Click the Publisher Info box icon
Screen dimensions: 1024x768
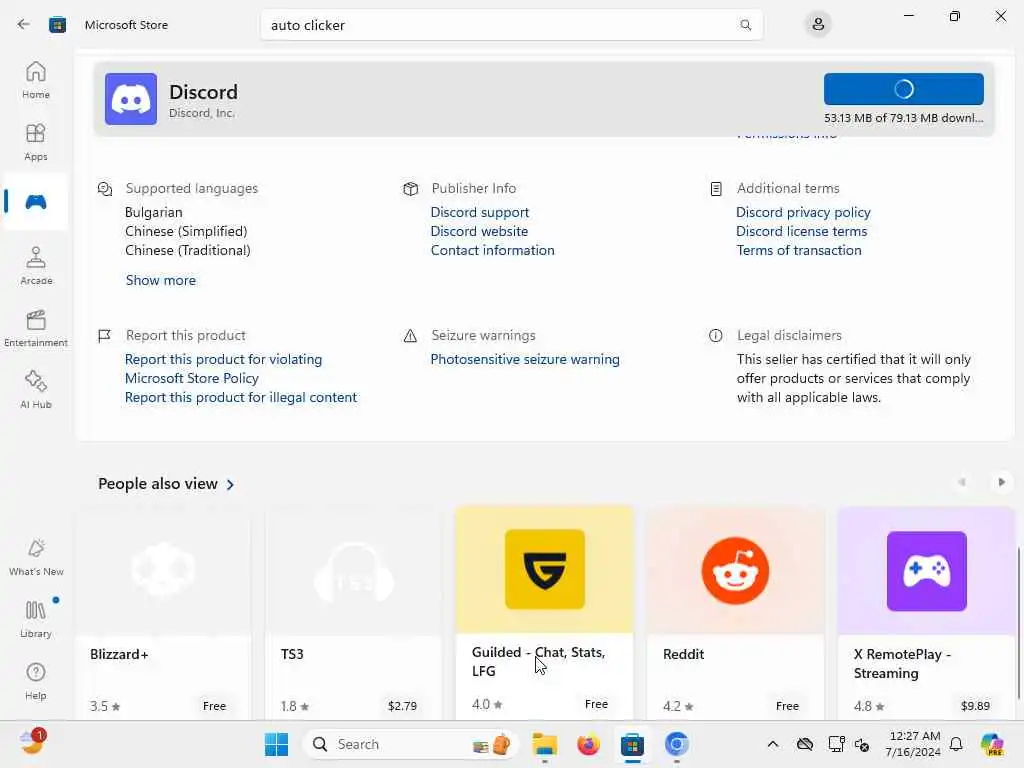click(410, 189)
